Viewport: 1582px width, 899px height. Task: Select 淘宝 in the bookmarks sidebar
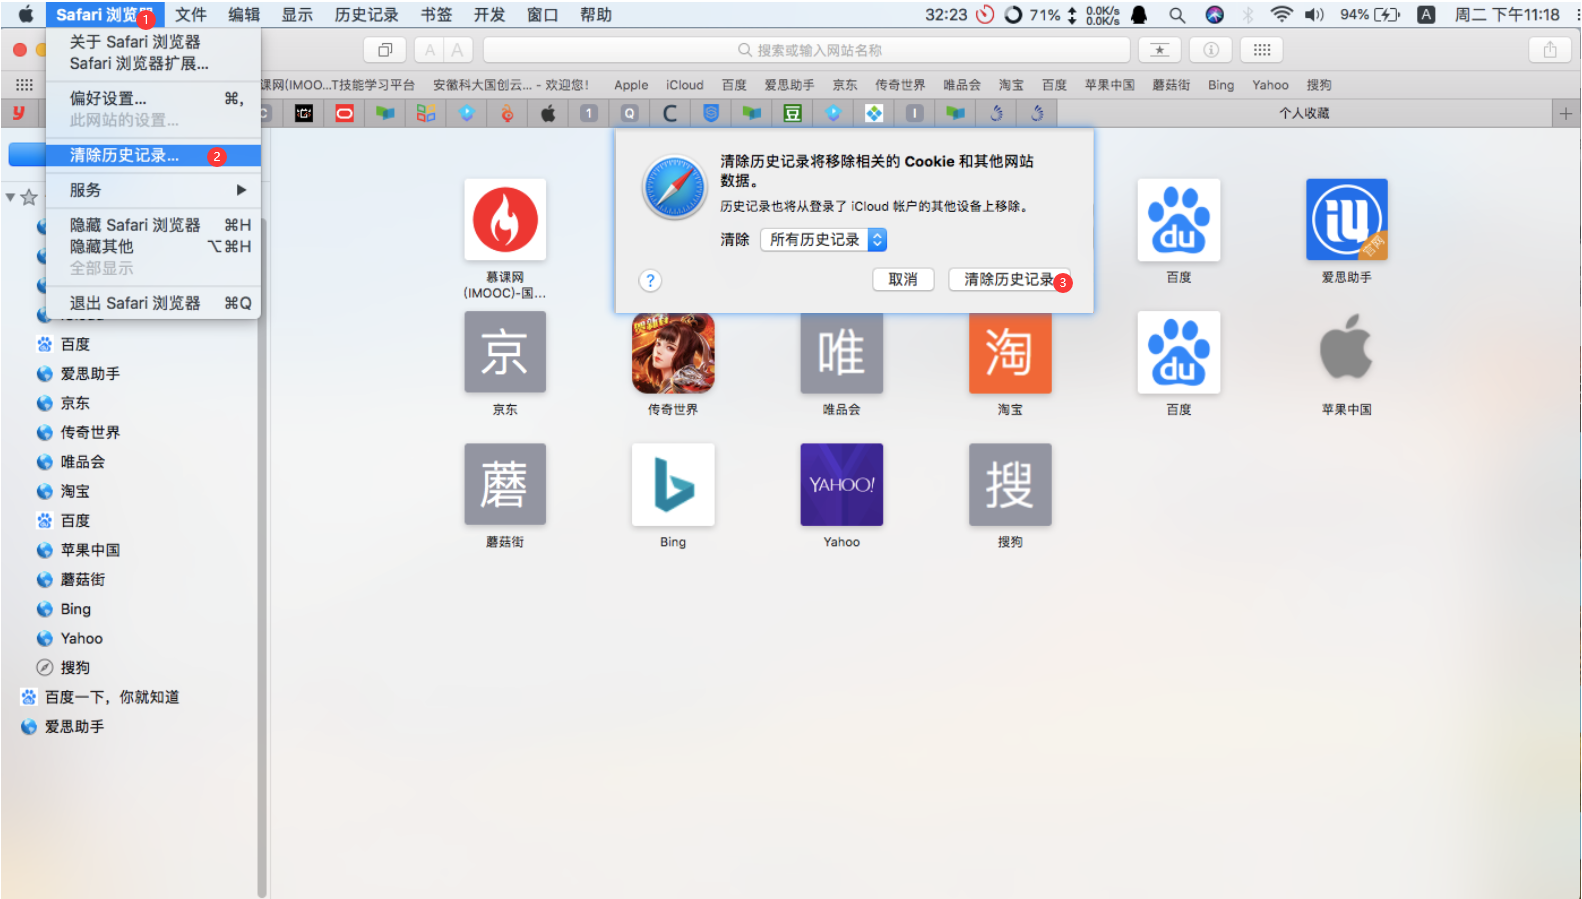(x=75, y=492)
